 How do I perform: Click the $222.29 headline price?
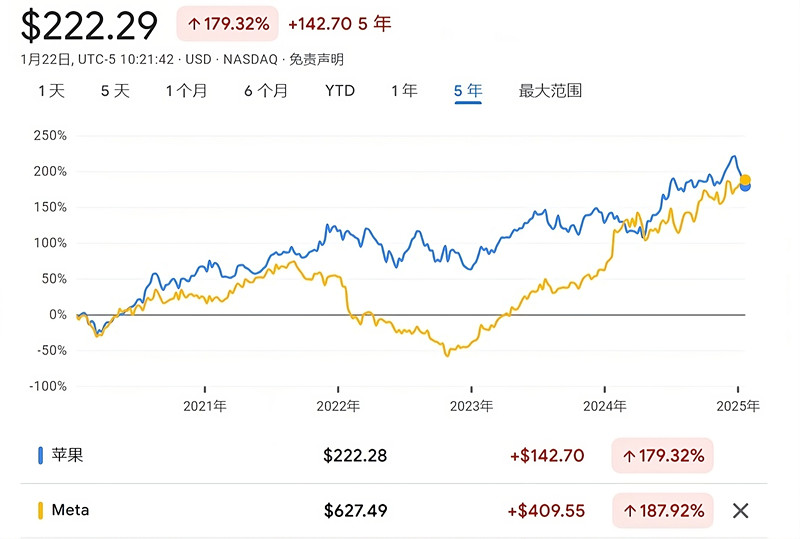[x=89, y=26]
